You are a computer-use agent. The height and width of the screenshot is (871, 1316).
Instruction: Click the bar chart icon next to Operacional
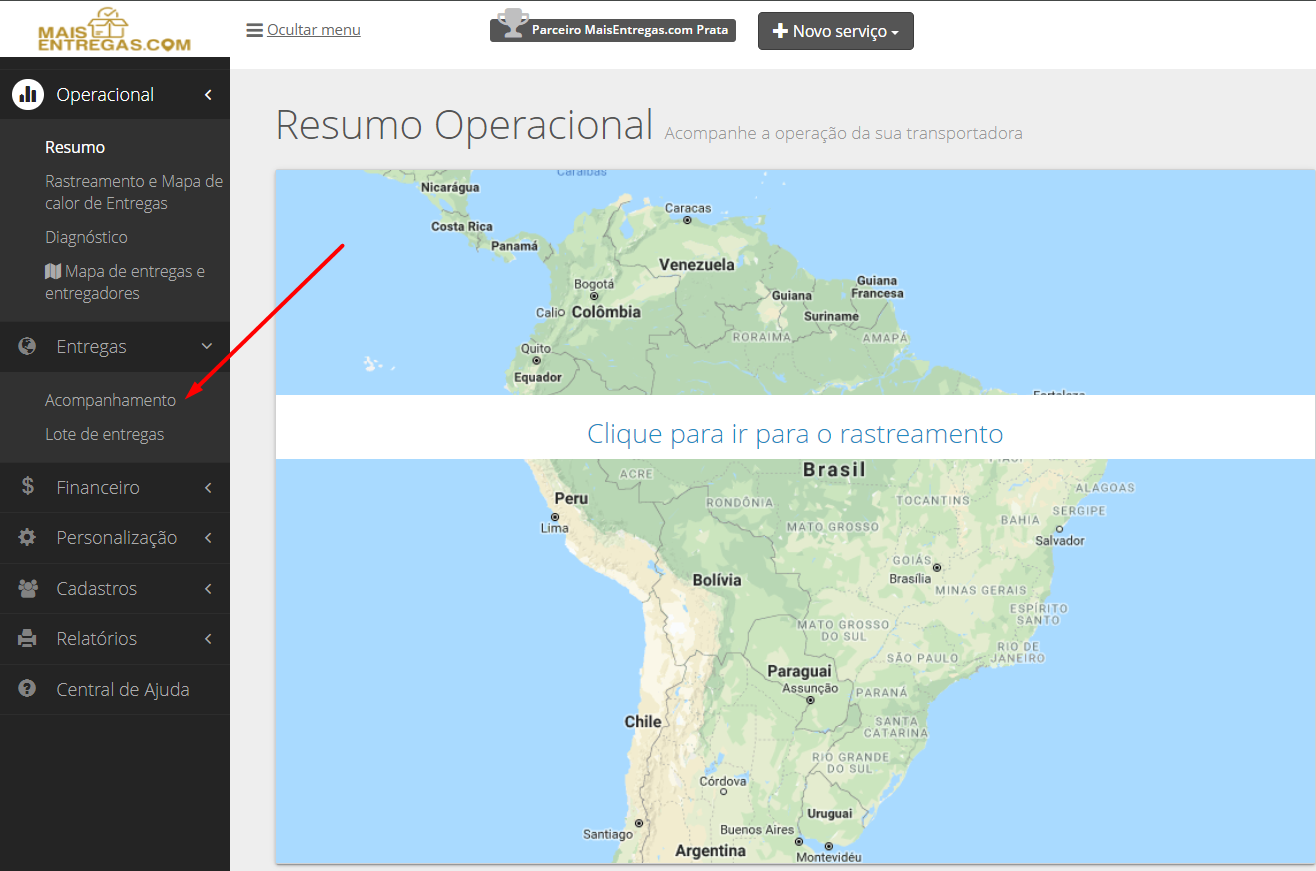pos(28,95)
